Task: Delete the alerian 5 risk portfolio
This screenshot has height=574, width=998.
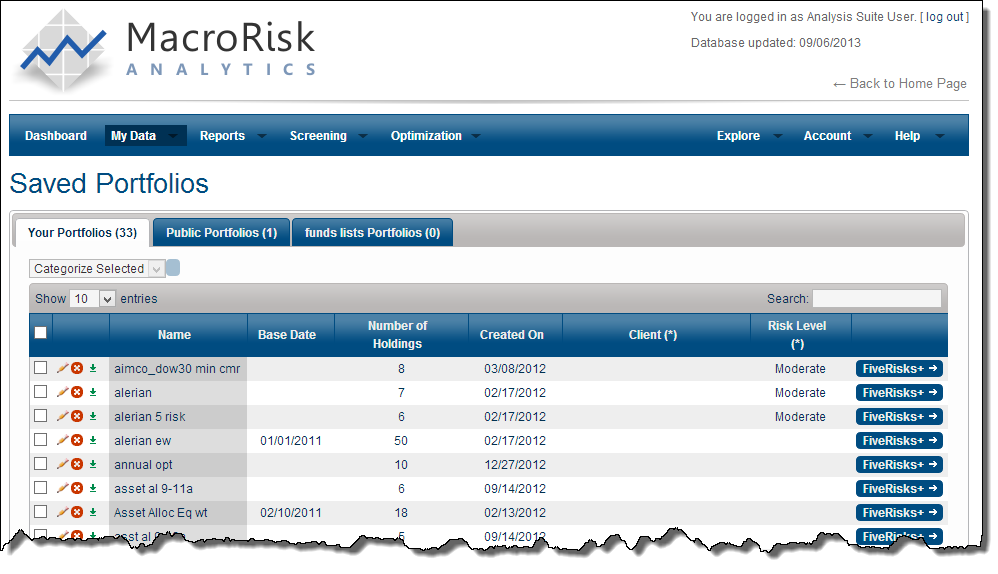Action: pyautogui.click(x=77, y=416)
